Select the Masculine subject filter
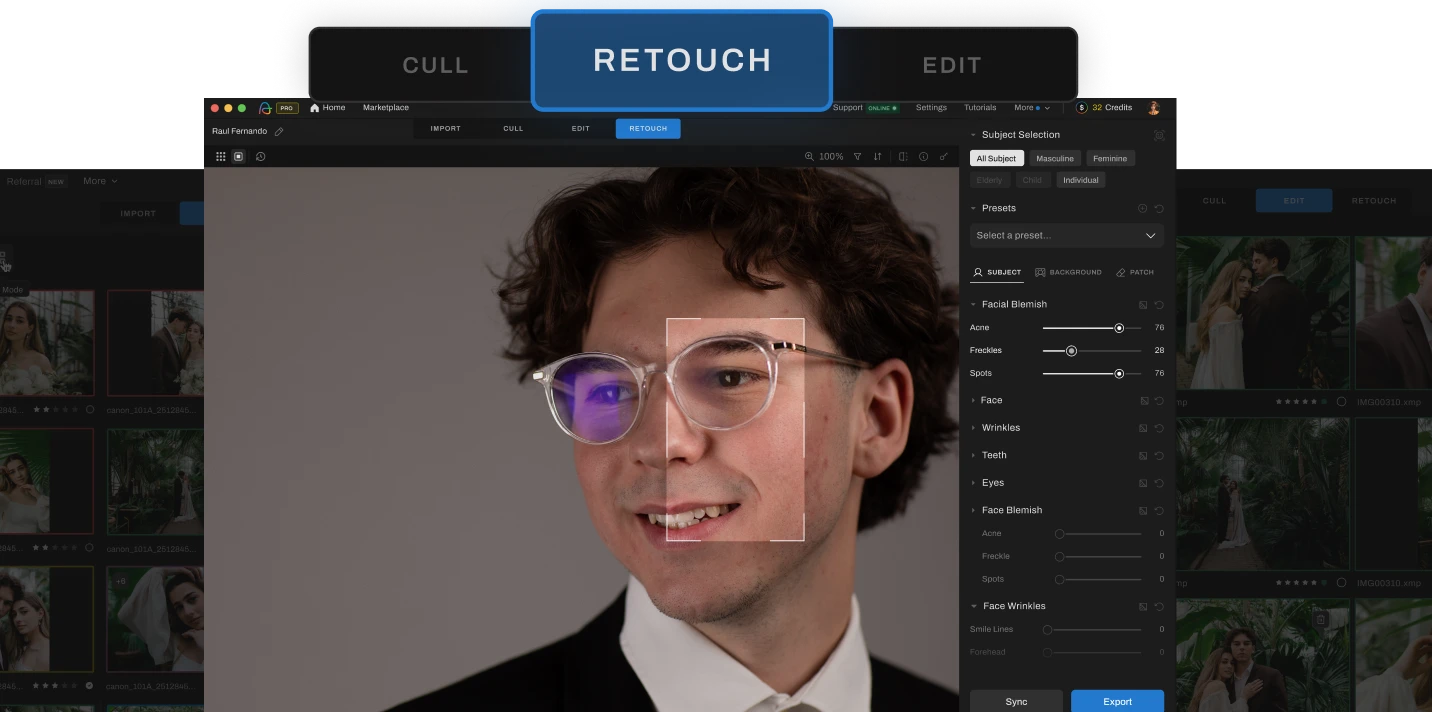Screen dimensions: 1432x712 coord(1055,158)
